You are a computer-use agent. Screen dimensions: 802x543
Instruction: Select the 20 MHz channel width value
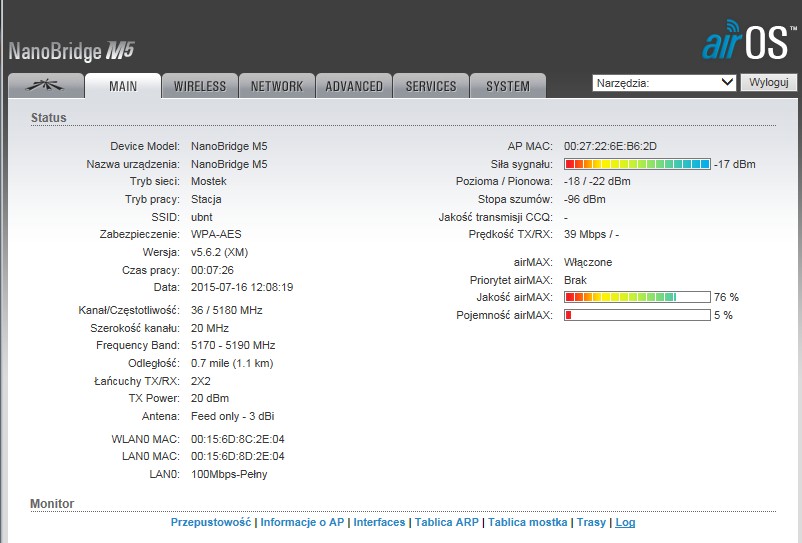tap(210, 328)
